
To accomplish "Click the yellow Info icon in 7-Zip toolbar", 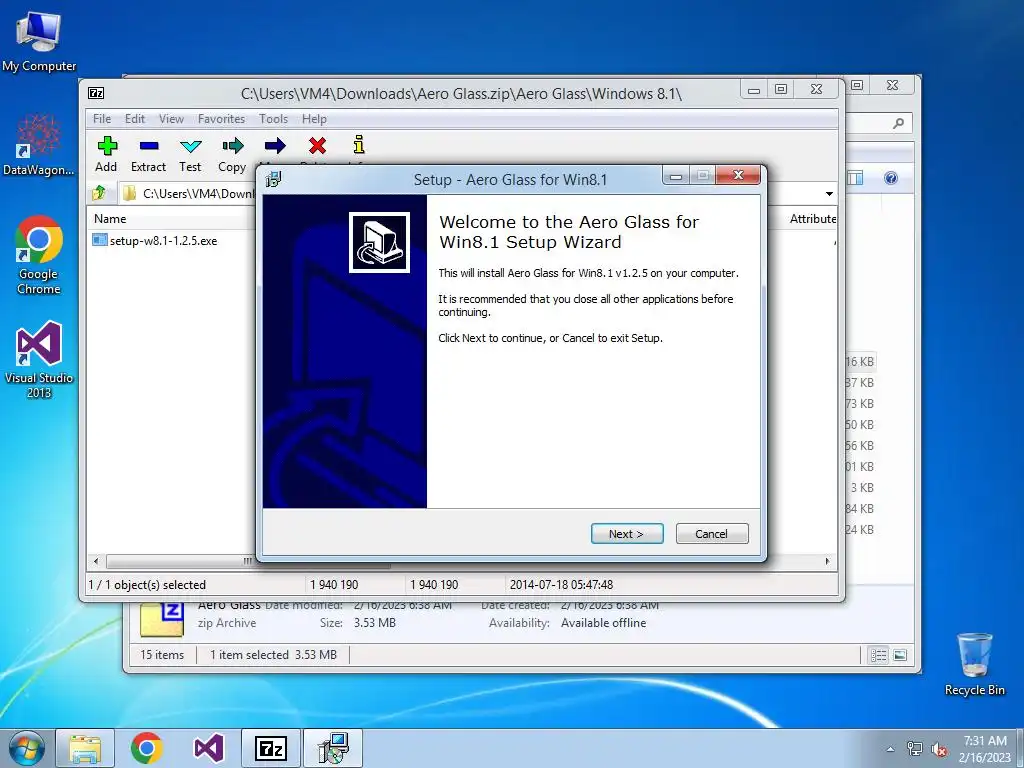I will point(359,145).
